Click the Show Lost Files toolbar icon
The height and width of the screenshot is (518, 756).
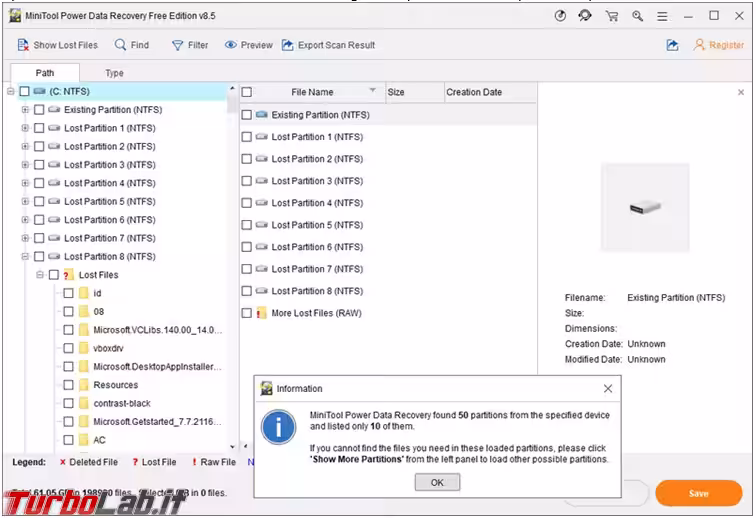pyautogui.click(x=24, y=45)
